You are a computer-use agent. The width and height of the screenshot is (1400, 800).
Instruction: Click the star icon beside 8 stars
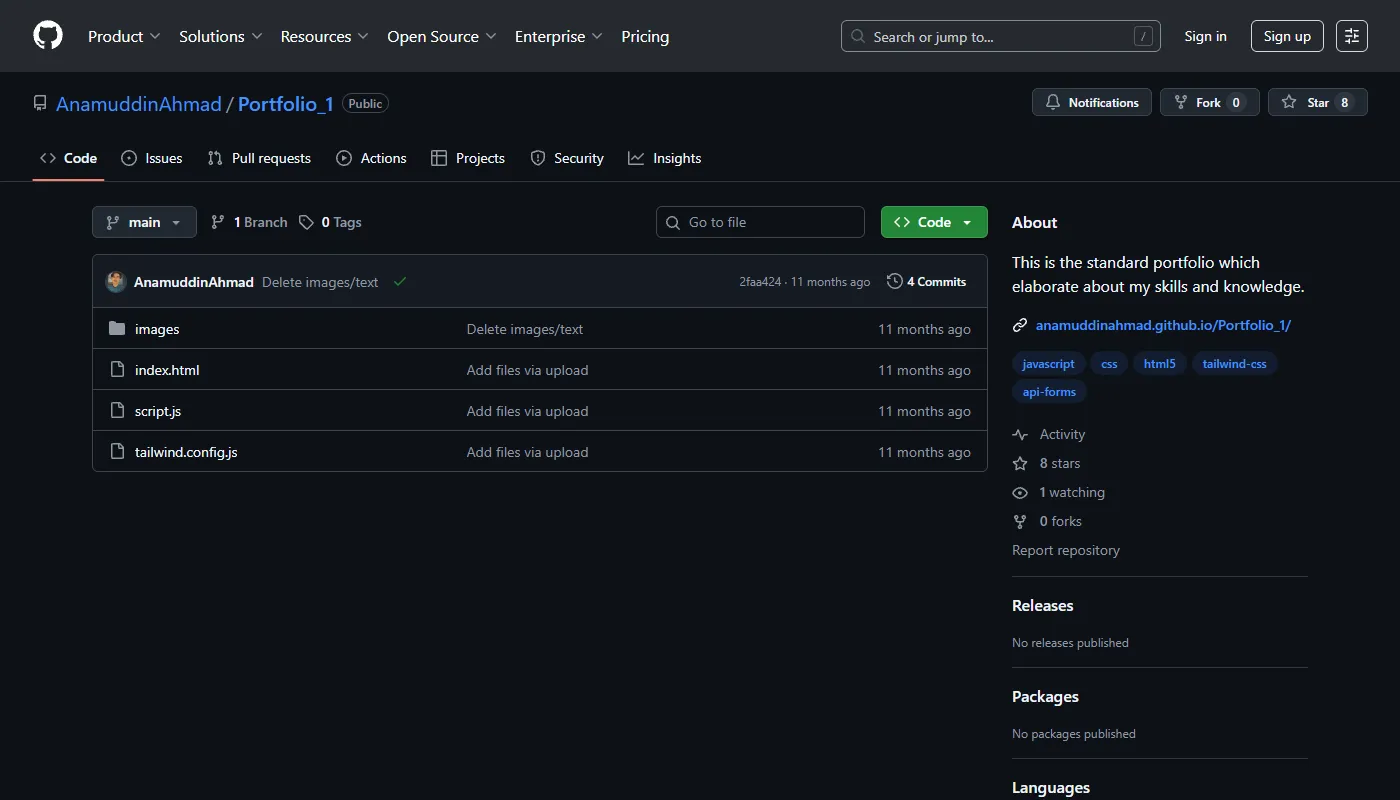click(x=1020, y=463)
